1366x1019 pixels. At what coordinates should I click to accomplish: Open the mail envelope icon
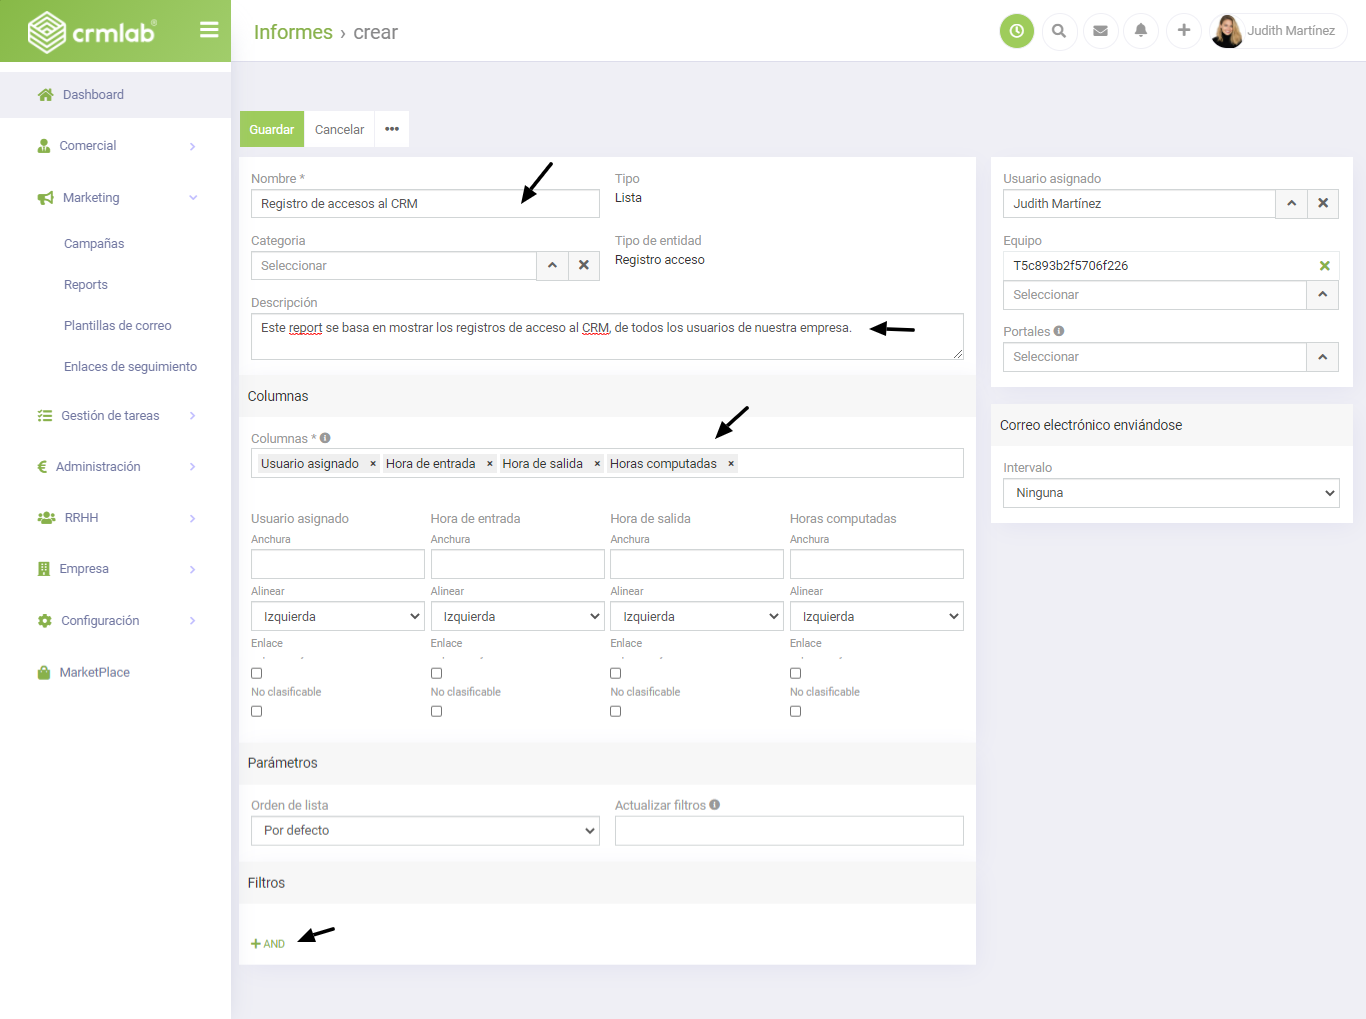pos(1100,31)
